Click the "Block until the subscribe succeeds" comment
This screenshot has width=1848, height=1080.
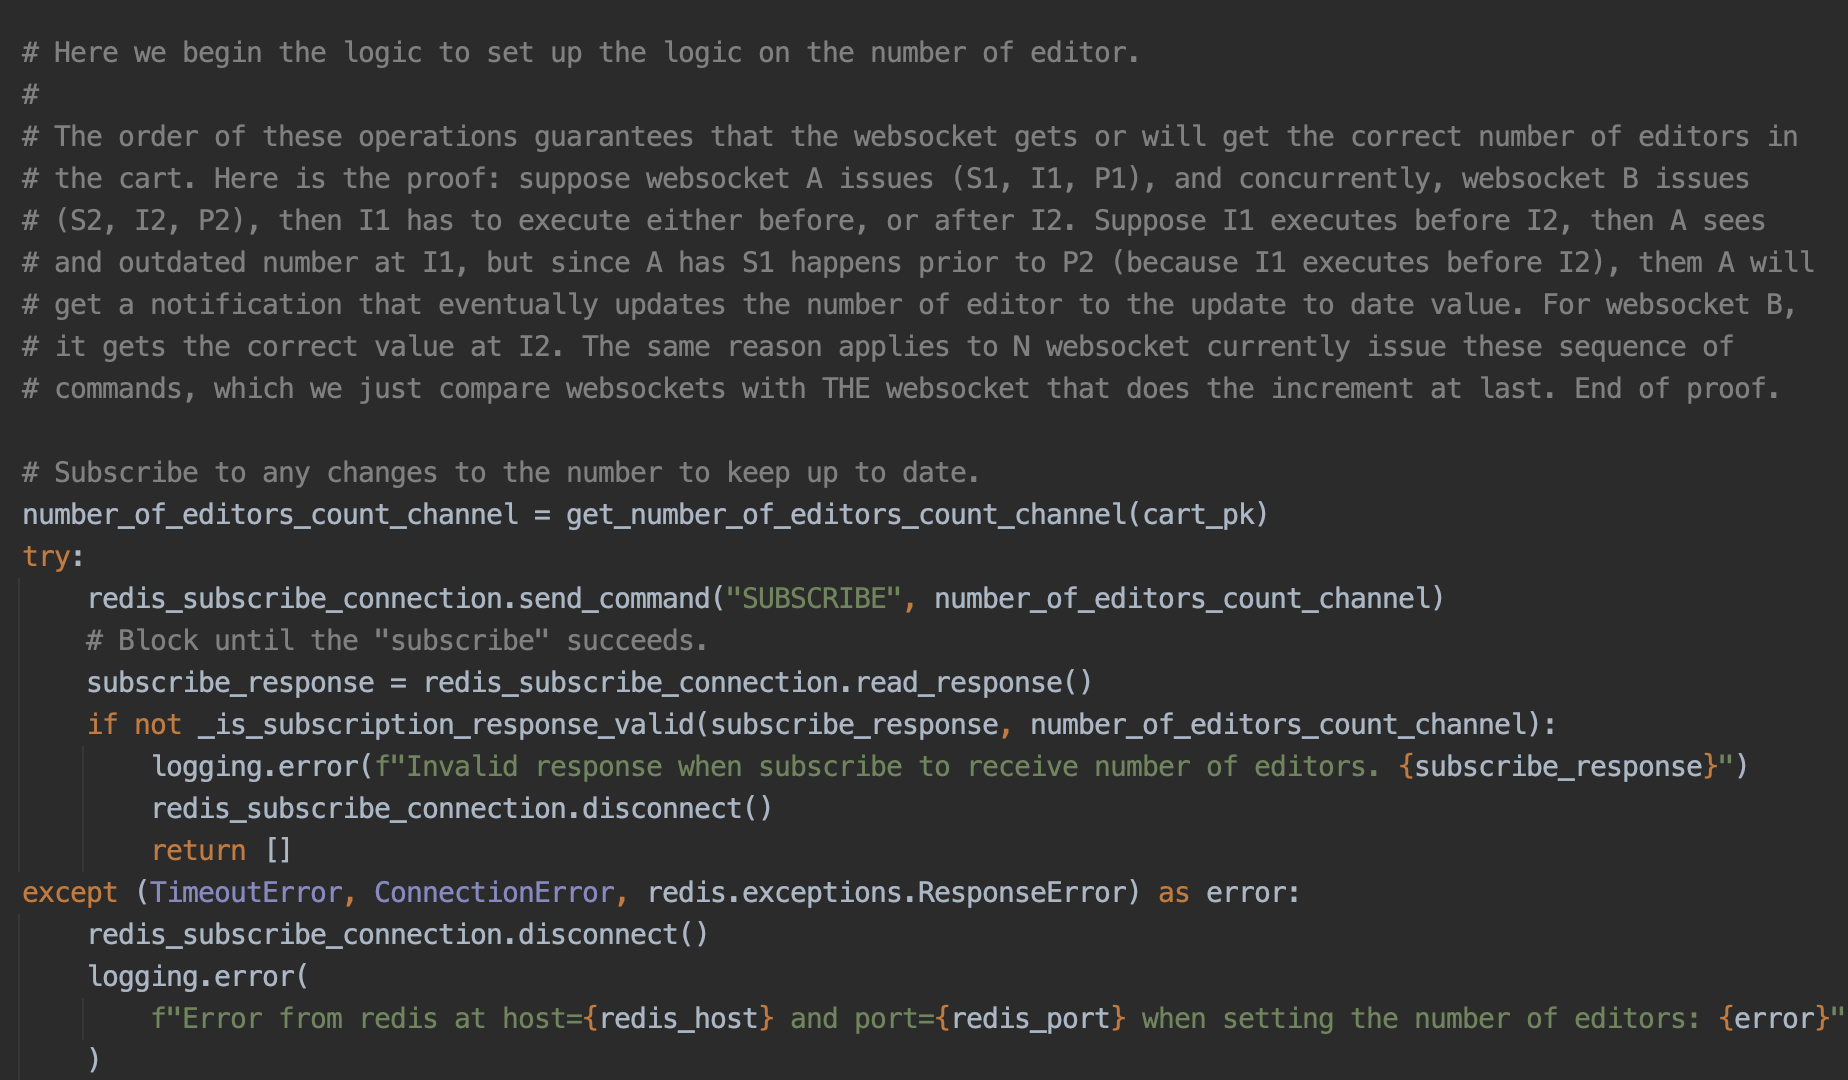[396, 640]
